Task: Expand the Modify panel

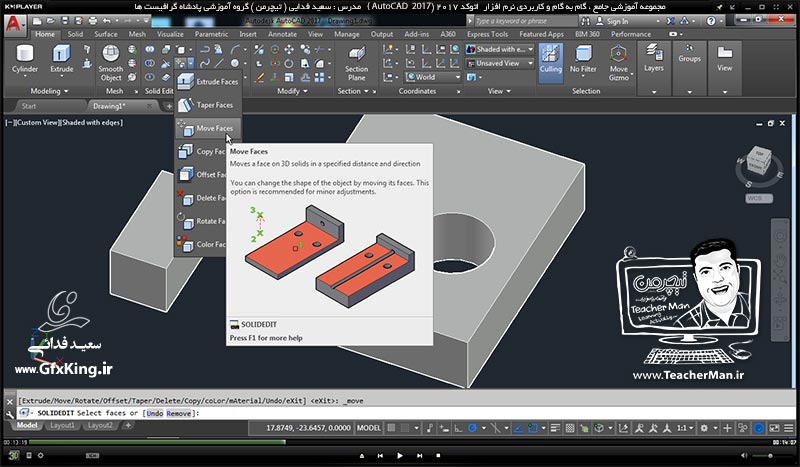Action: (x=292, y=91)
